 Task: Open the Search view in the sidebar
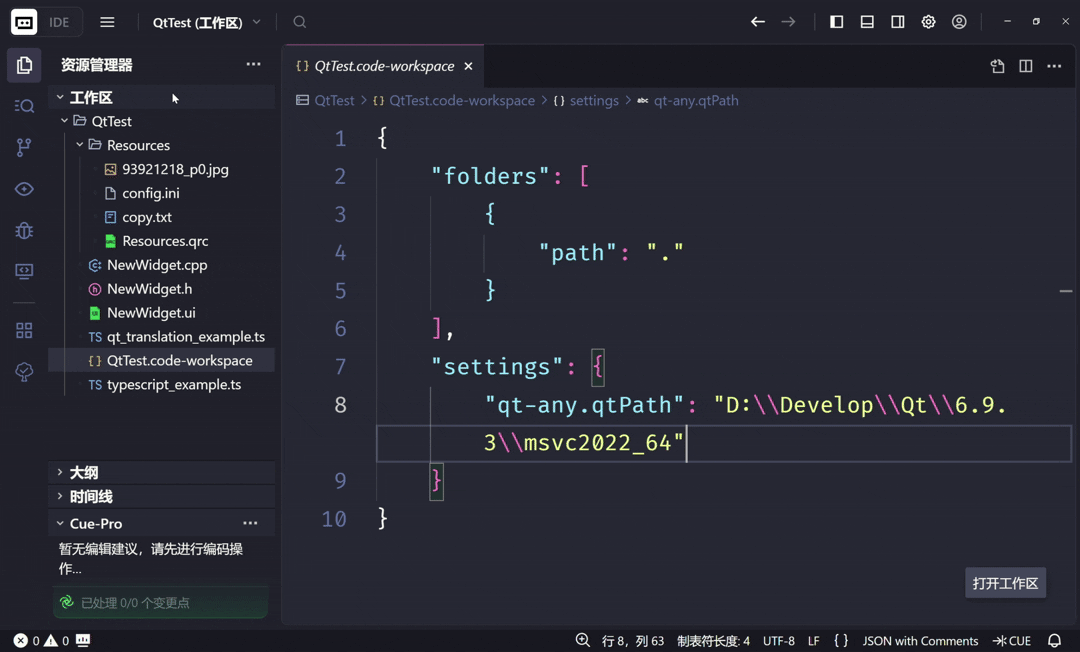pos(24,105)
